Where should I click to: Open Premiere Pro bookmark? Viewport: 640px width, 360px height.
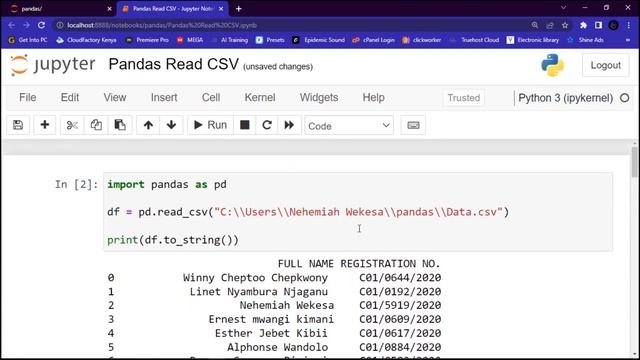pyautogui.click(x=147, y=40)
